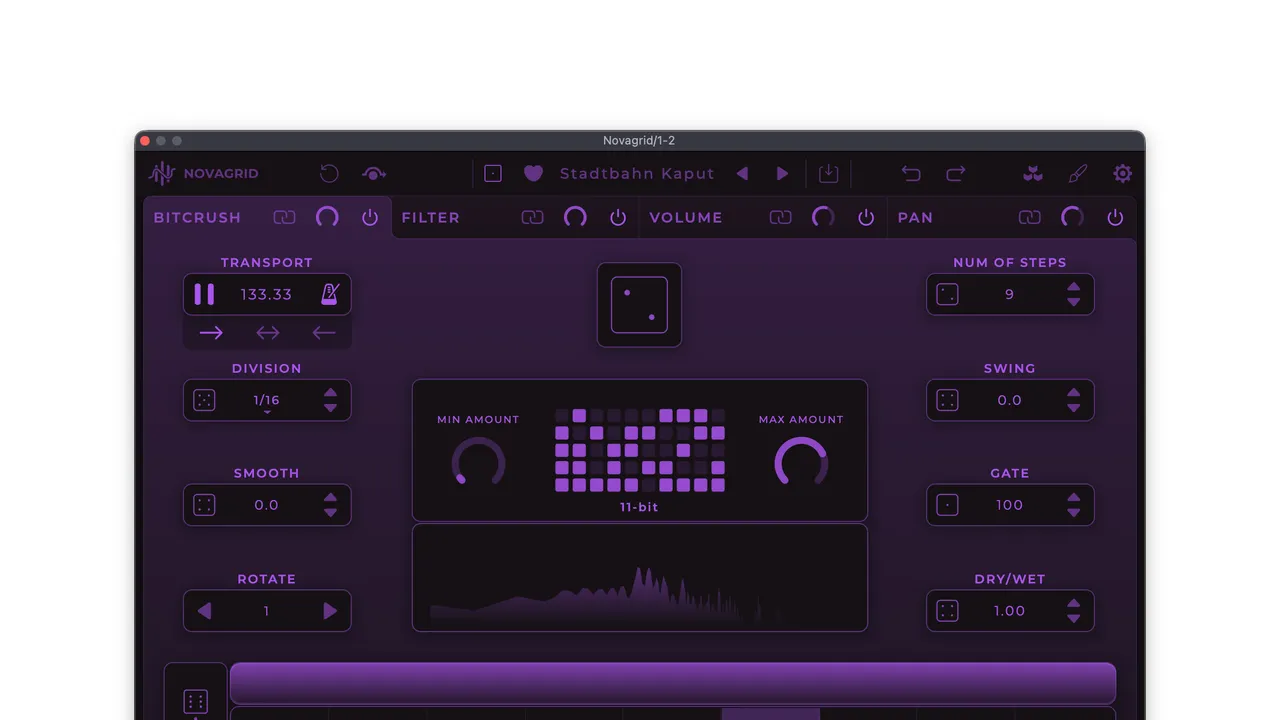Toggle FILTER power button
This screenshot has height=720, width=1280.
(x=618, y=217)
